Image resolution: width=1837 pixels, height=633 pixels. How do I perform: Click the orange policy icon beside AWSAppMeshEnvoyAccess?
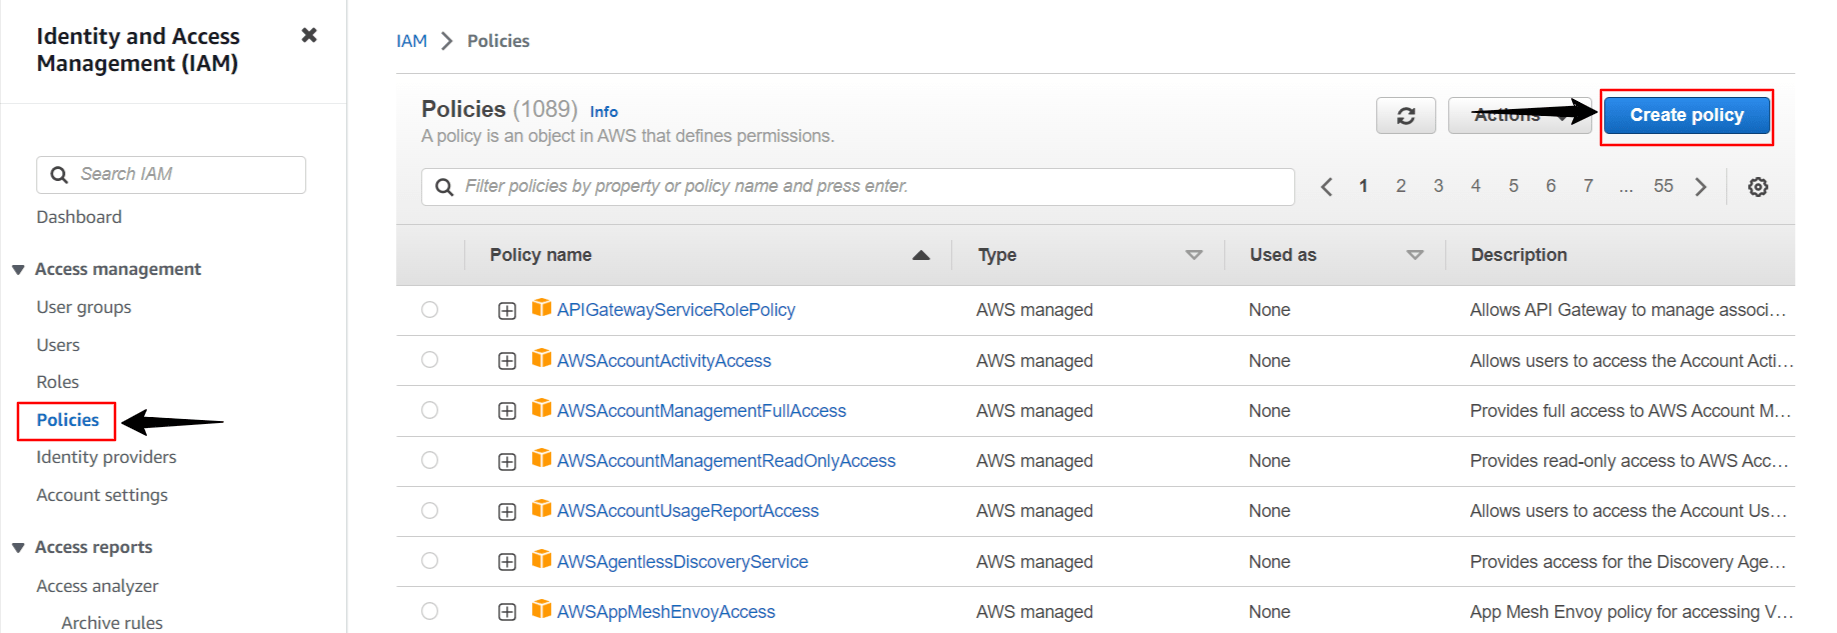(541, 611)
